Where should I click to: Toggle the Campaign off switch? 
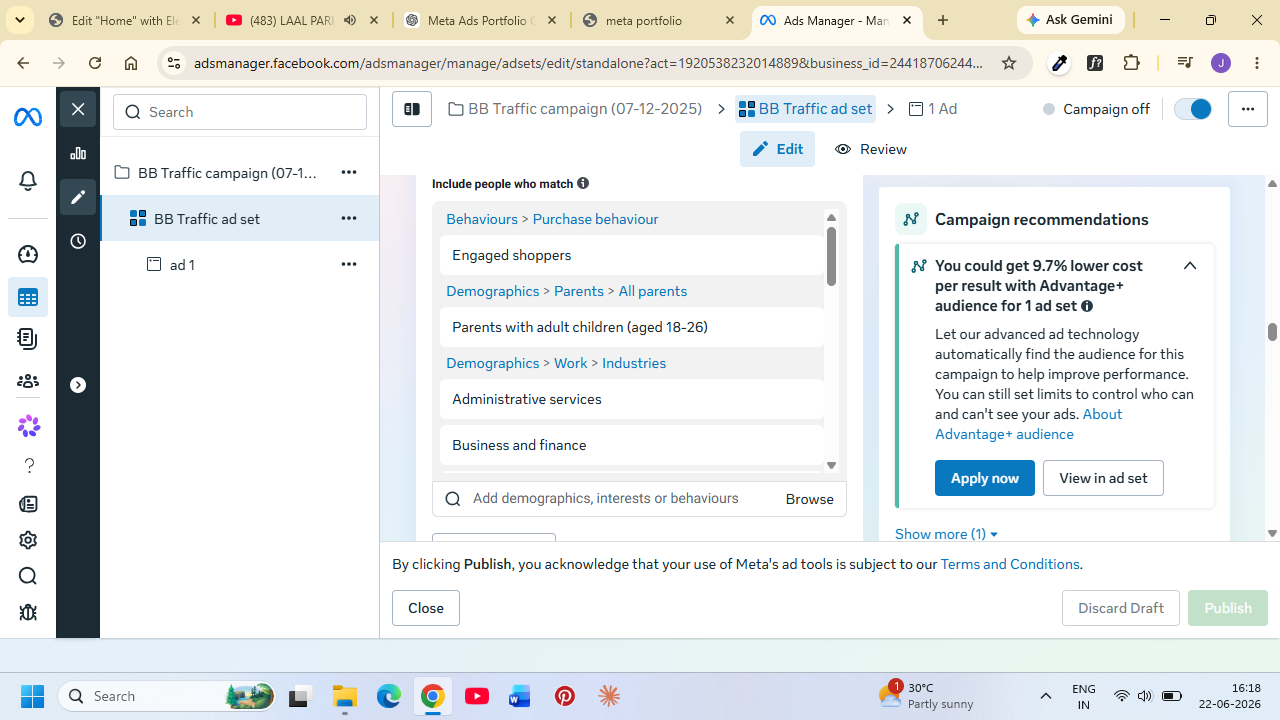tap(1193, 109)
